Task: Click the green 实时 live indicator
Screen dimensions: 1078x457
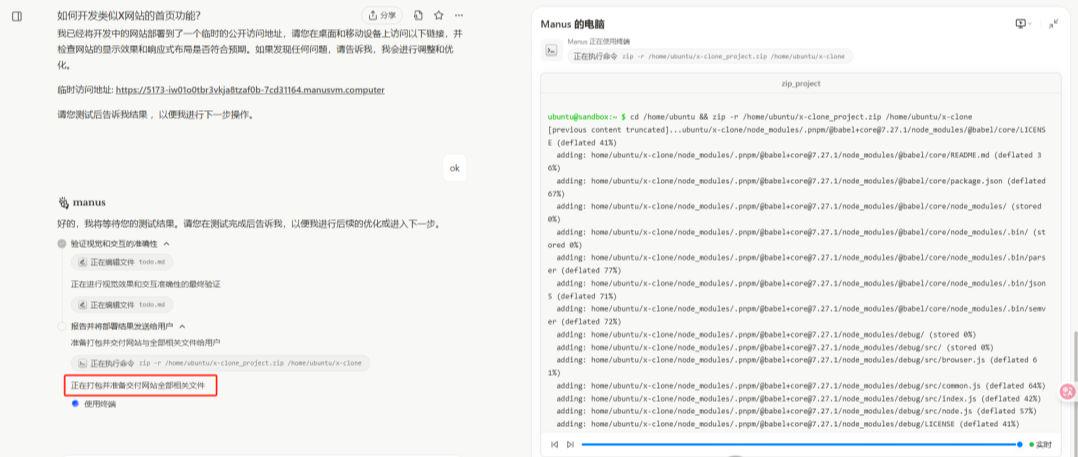Action: (1040, 445)
